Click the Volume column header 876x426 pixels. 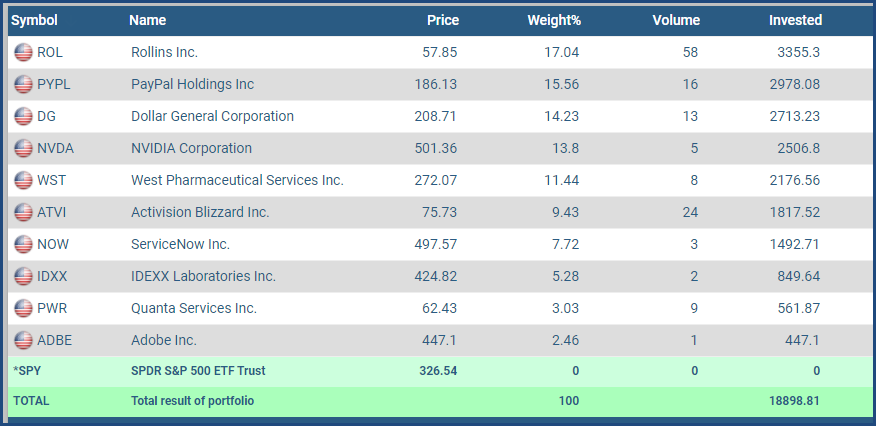(x=676, y=20)
